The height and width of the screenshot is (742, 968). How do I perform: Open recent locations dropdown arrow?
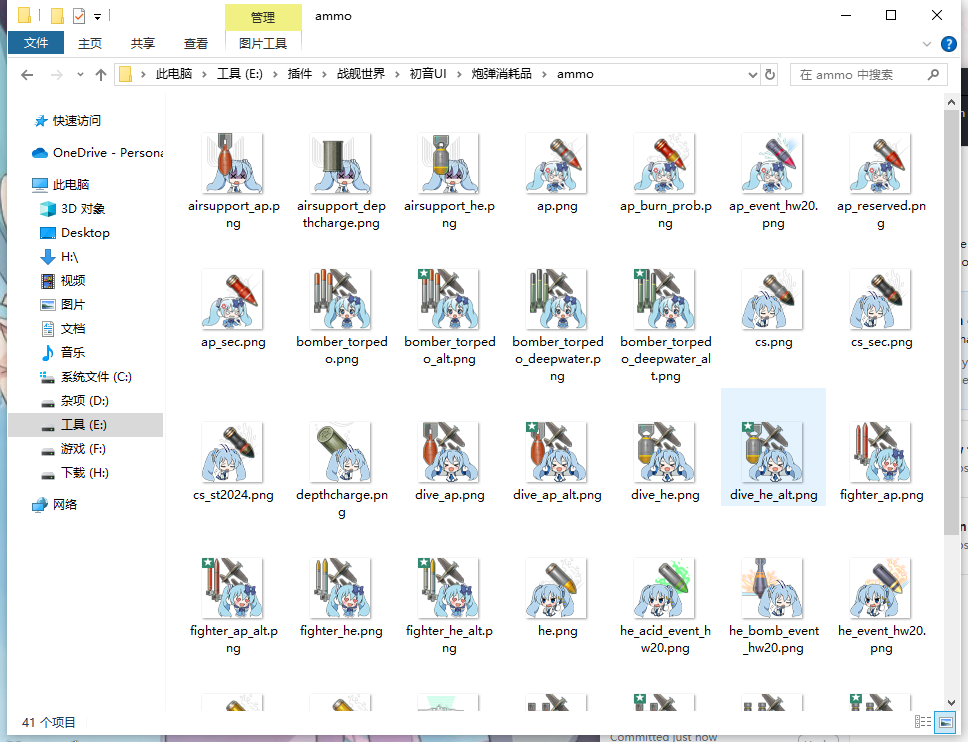[80, 75]
